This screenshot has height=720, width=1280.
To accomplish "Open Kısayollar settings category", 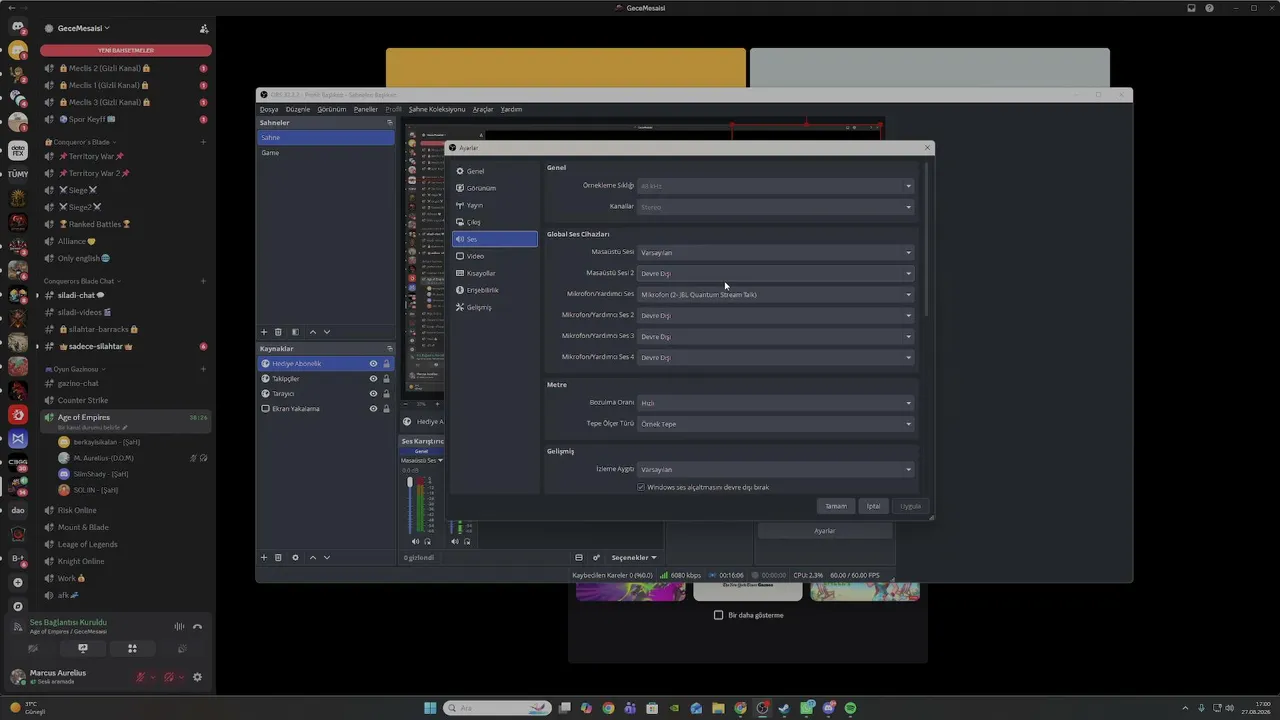I will (494, 273).
